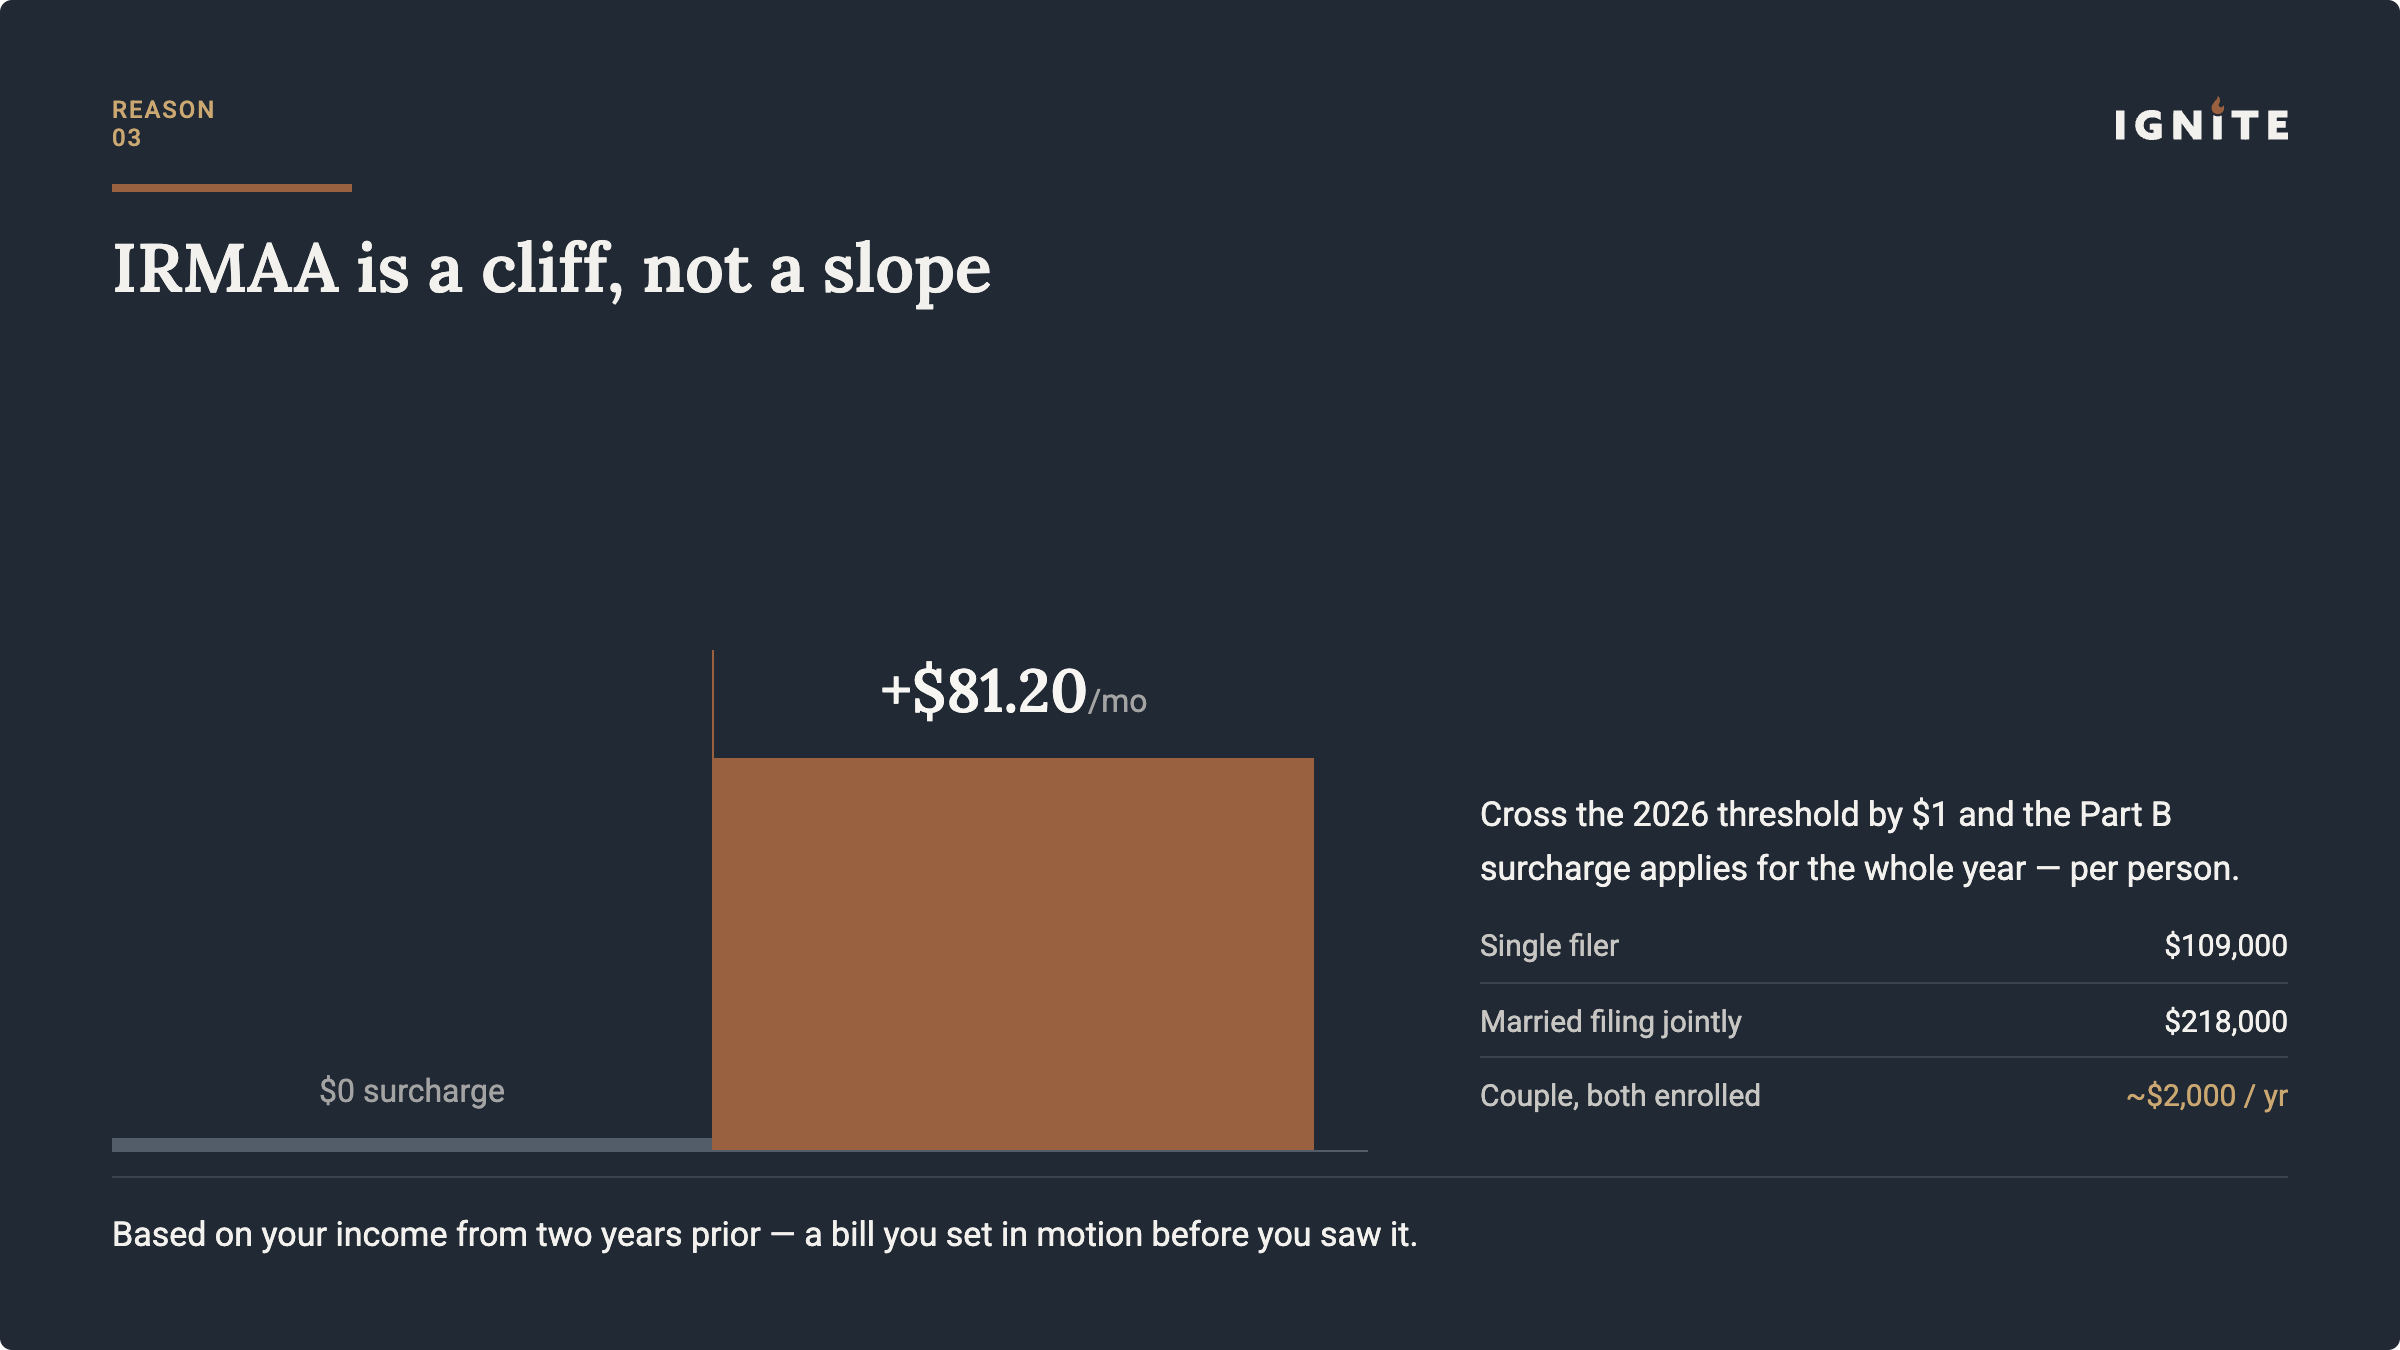Viewport: 2400px width, 1350px height.
Task: Click the orange accent line under REASON 03
Action: coord(232,188)
